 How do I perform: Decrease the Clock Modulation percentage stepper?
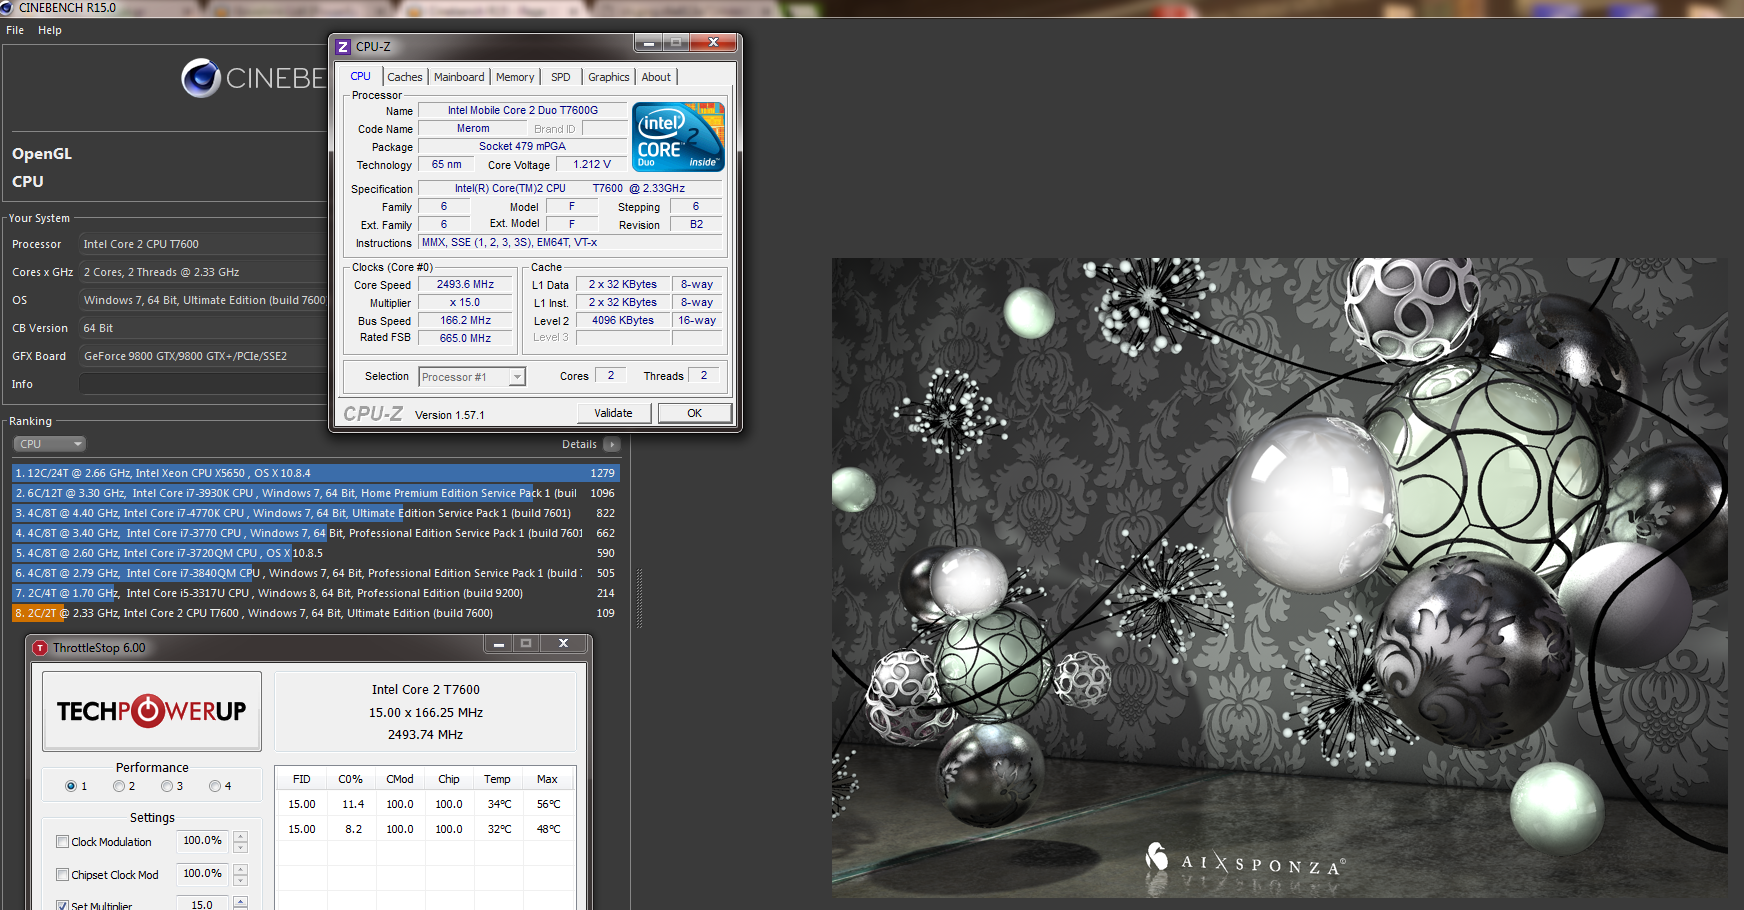click(240, 847)
